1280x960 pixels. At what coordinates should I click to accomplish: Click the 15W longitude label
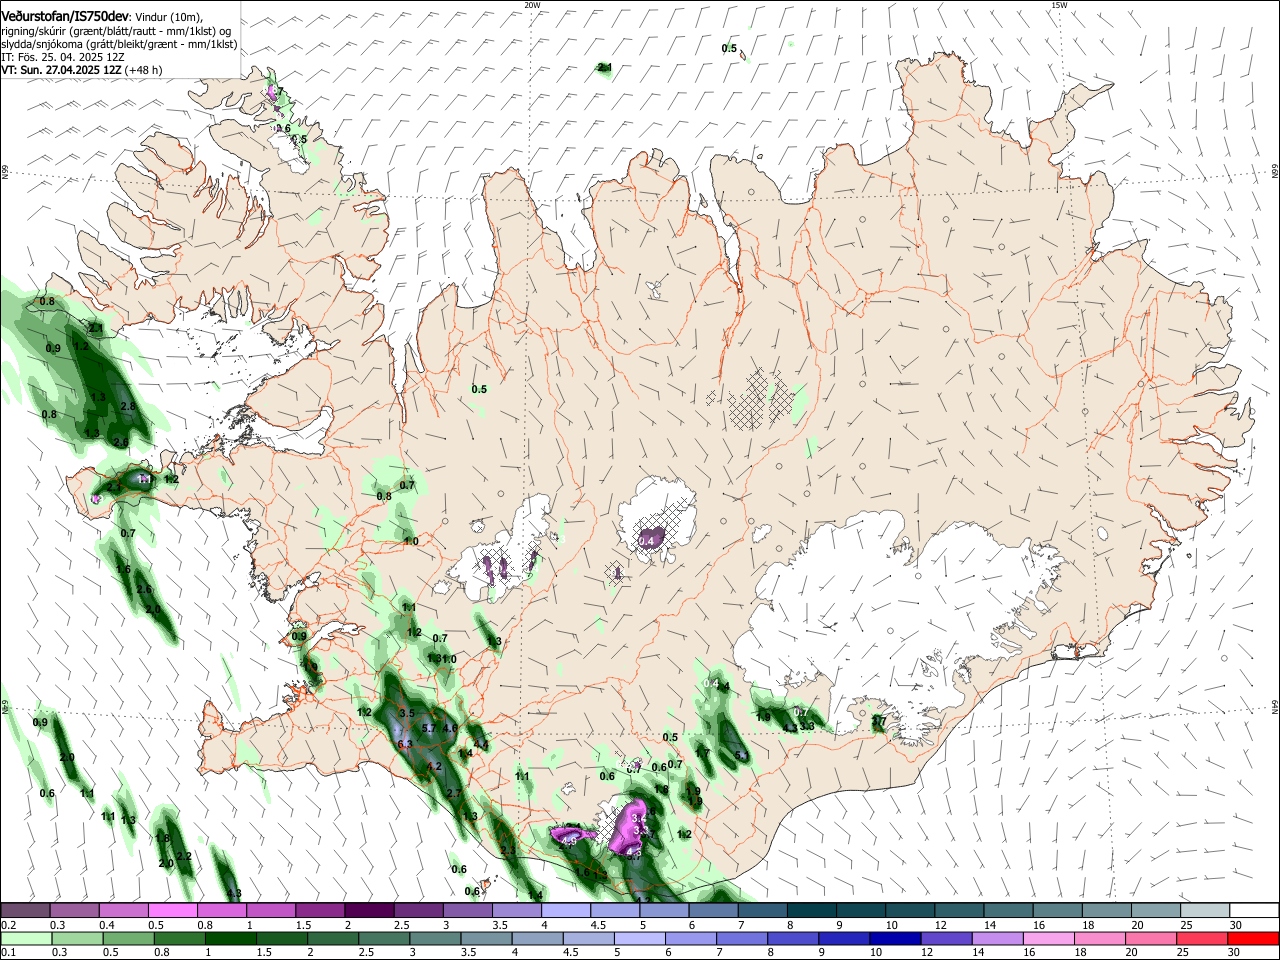point(1059,5)
